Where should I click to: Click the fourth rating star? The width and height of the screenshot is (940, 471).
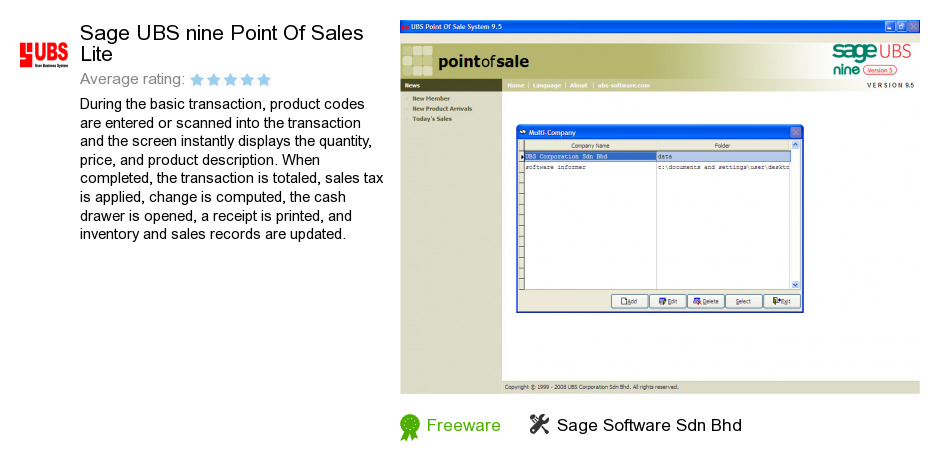point(247,80)
